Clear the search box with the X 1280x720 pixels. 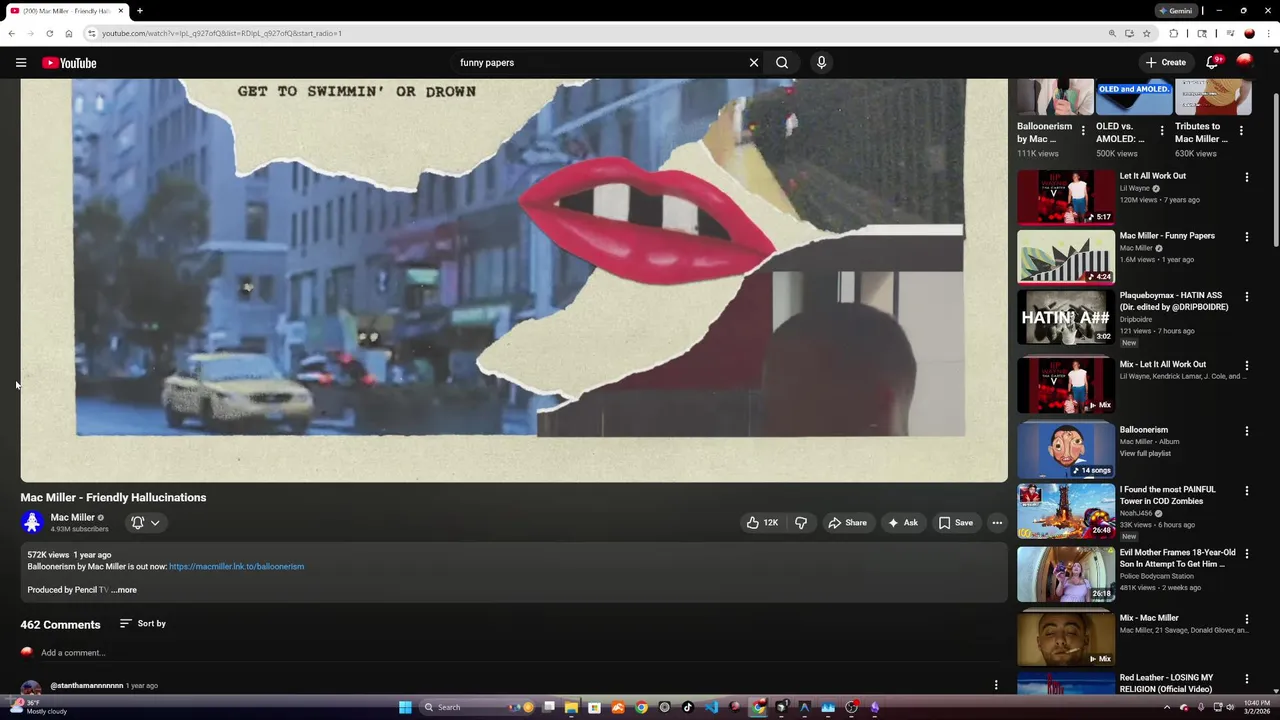pos(754,63)
